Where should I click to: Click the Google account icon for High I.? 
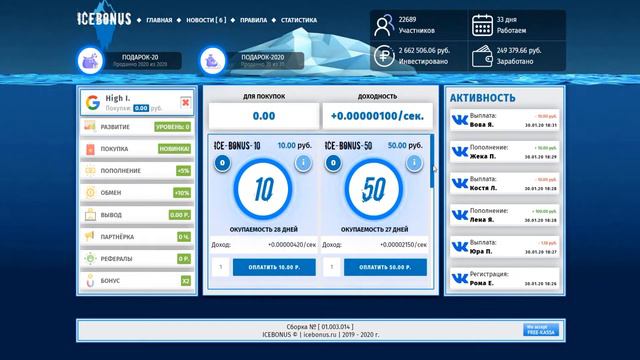pos(93,103)
